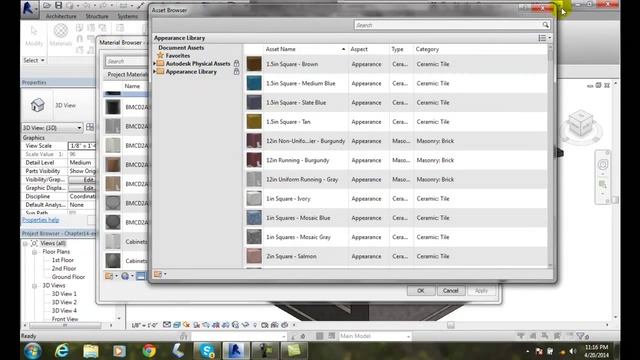This screenshot has width=640, height=360.
Task: Select the 1.5in Square - Tan swatch
Action: [x=254, y=122]
